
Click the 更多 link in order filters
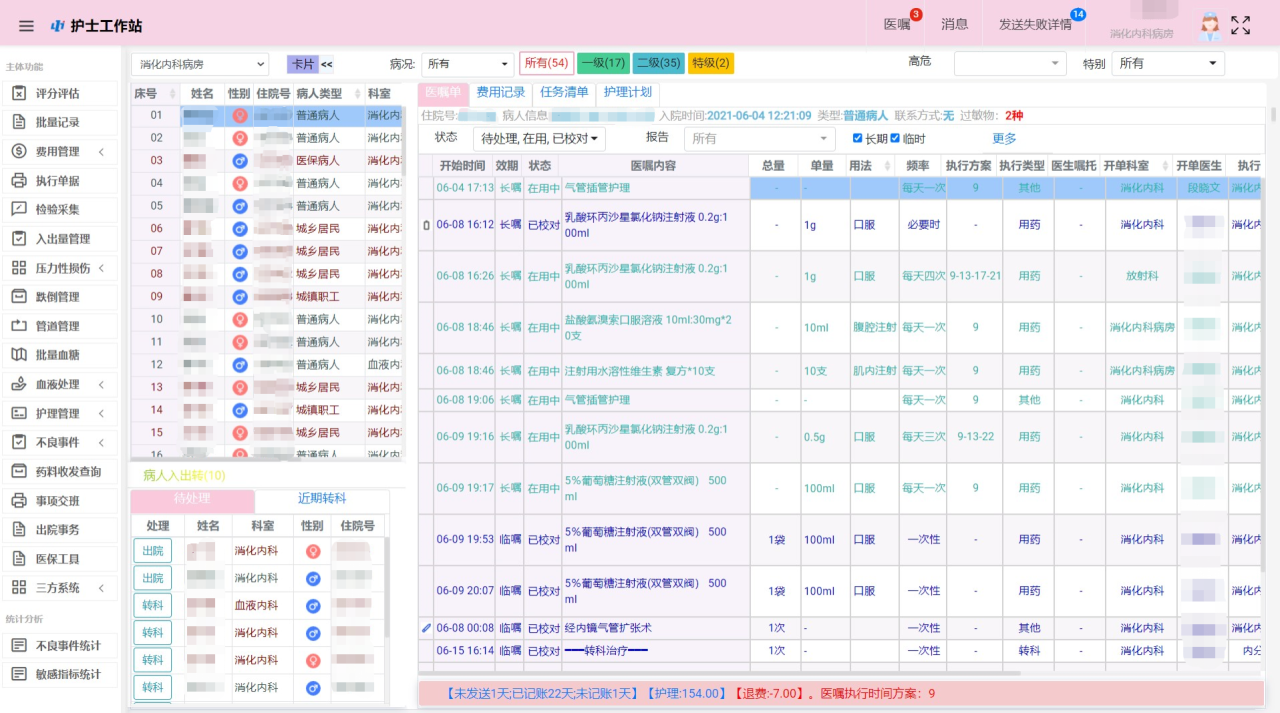1004,138
